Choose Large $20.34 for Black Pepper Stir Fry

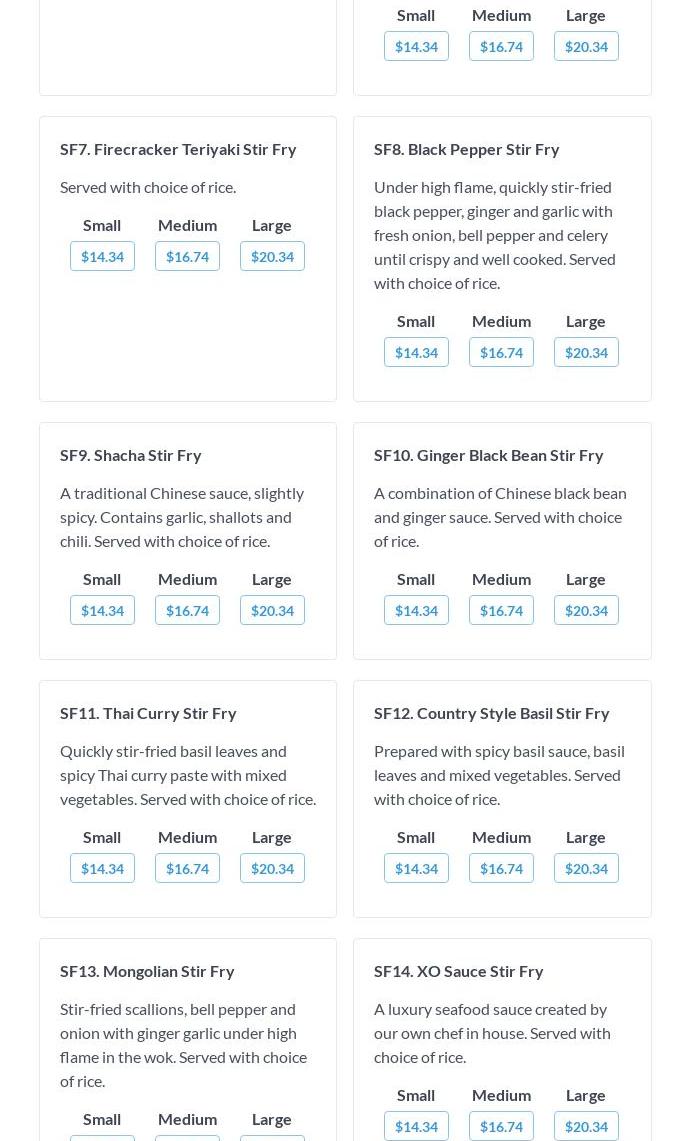586,352
